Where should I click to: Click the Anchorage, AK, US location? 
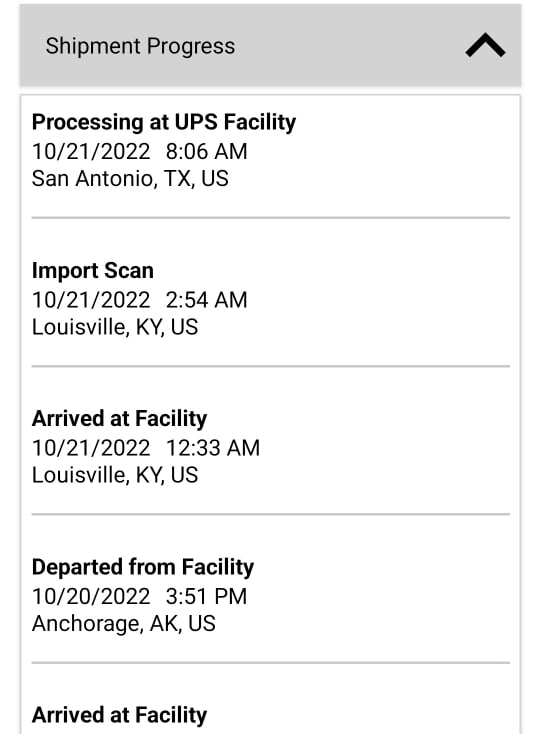tap(124, 623)
